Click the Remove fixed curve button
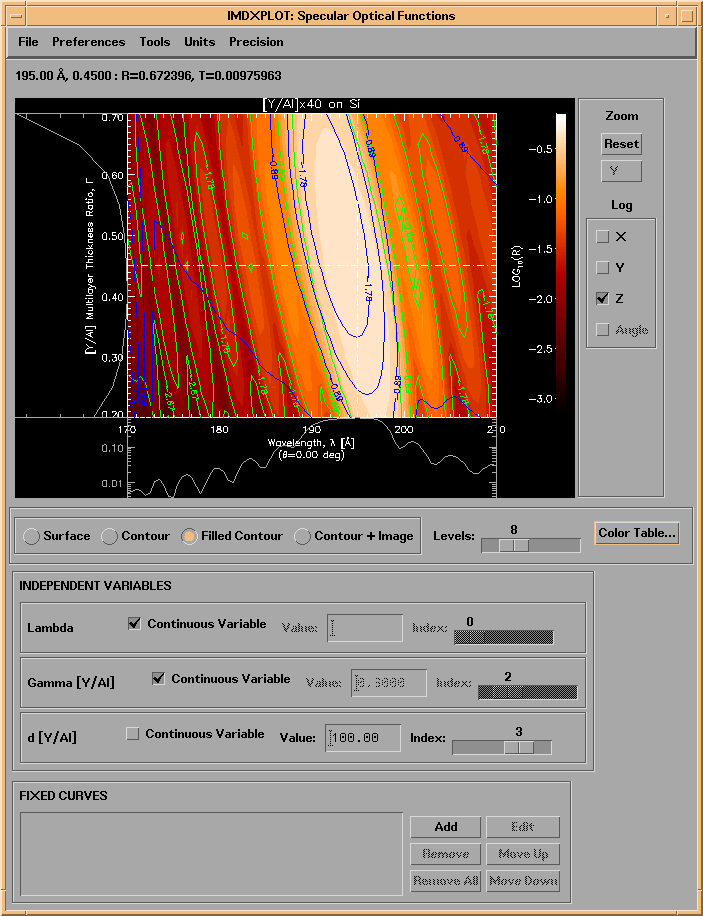703x916 pixels. pyautogui.click(x=446, y=854)
